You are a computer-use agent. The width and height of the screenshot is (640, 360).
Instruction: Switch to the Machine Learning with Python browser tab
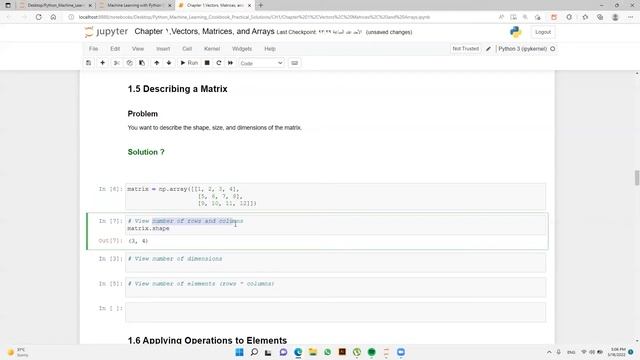click(x=135, y=5)
